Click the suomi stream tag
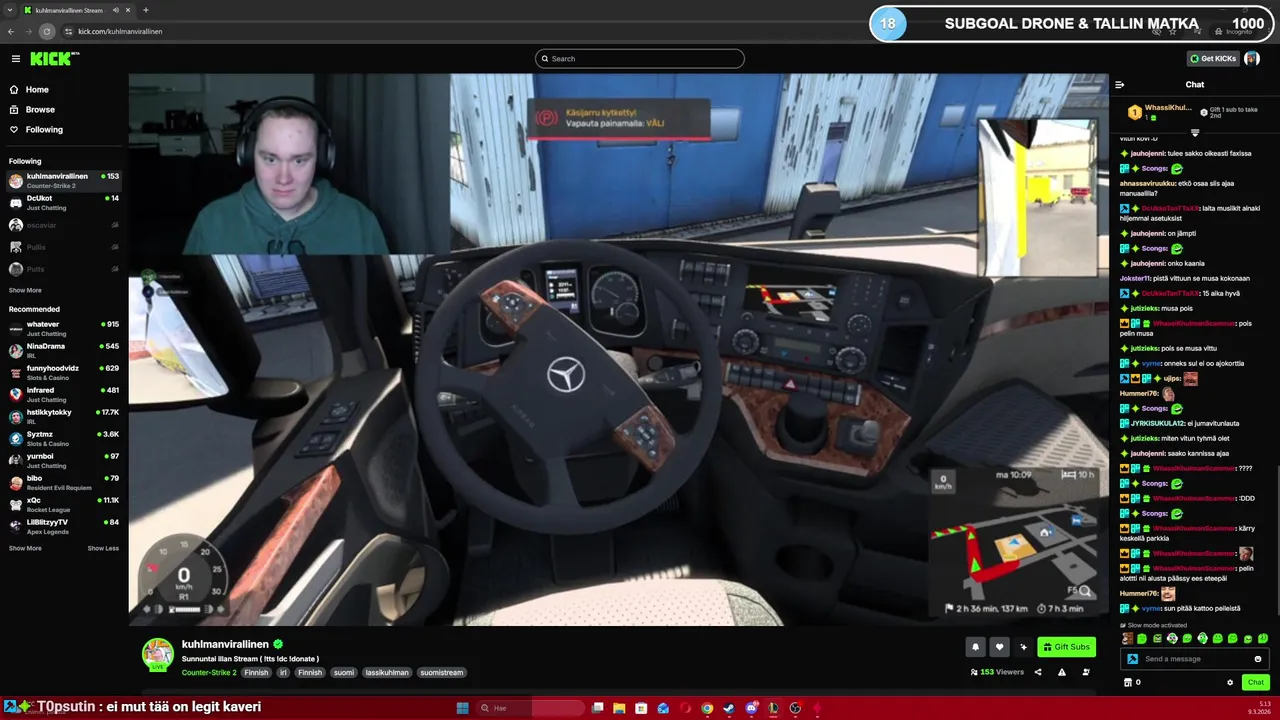The image size is (1280, 720). 344,673
